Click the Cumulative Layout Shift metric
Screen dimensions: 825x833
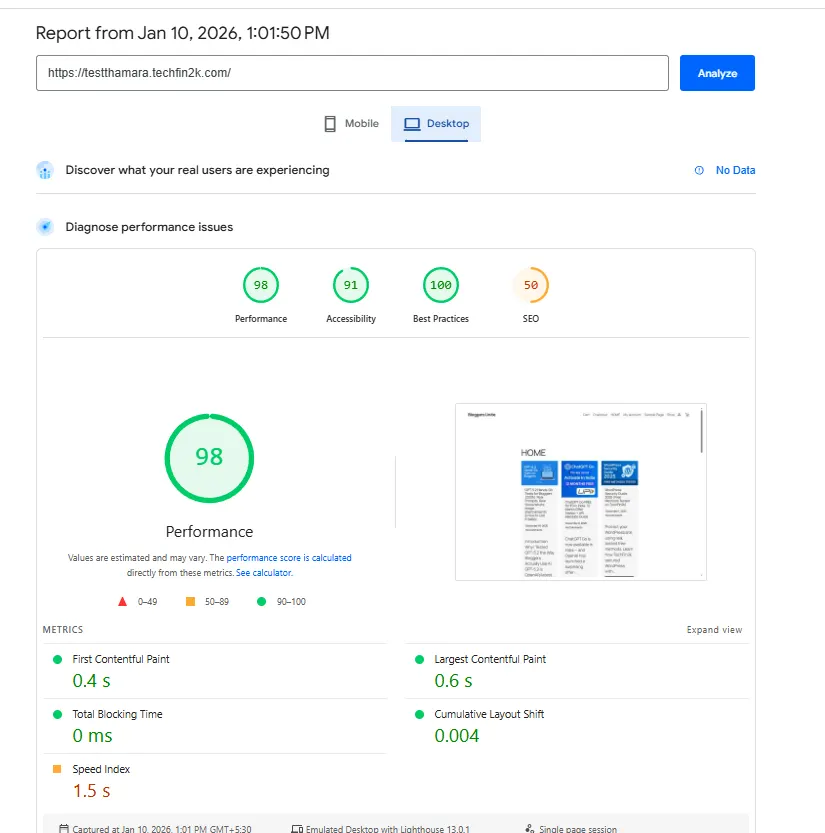pyautogui.click(x=577, y=726)
